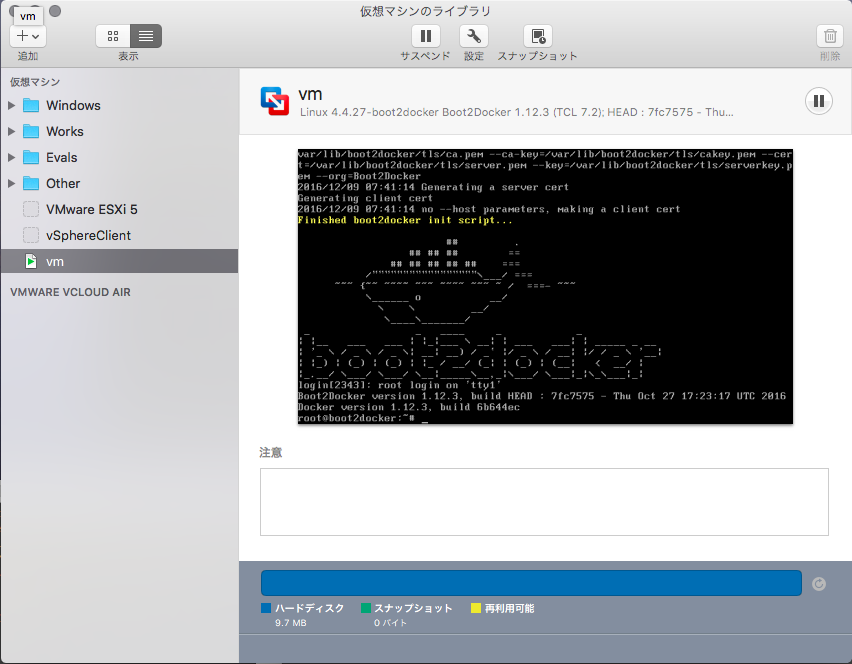This screenshot has height=664, width=852.
Task: Expand the Windows folder
Action: (x=11, y=105)
